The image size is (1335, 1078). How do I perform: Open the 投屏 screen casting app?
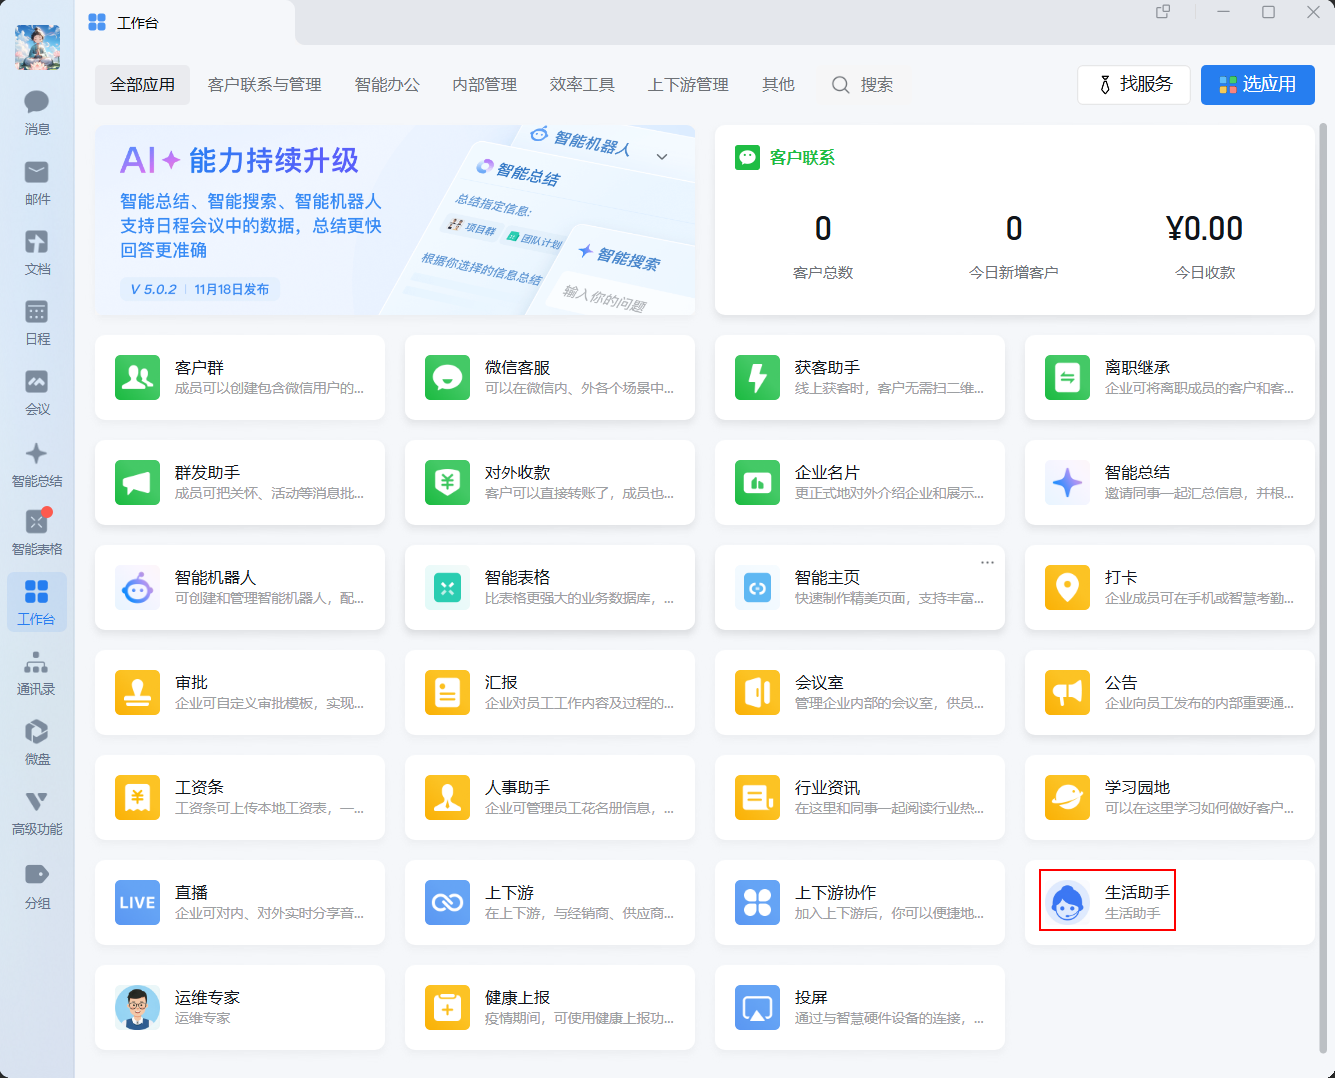[757, 1007]
